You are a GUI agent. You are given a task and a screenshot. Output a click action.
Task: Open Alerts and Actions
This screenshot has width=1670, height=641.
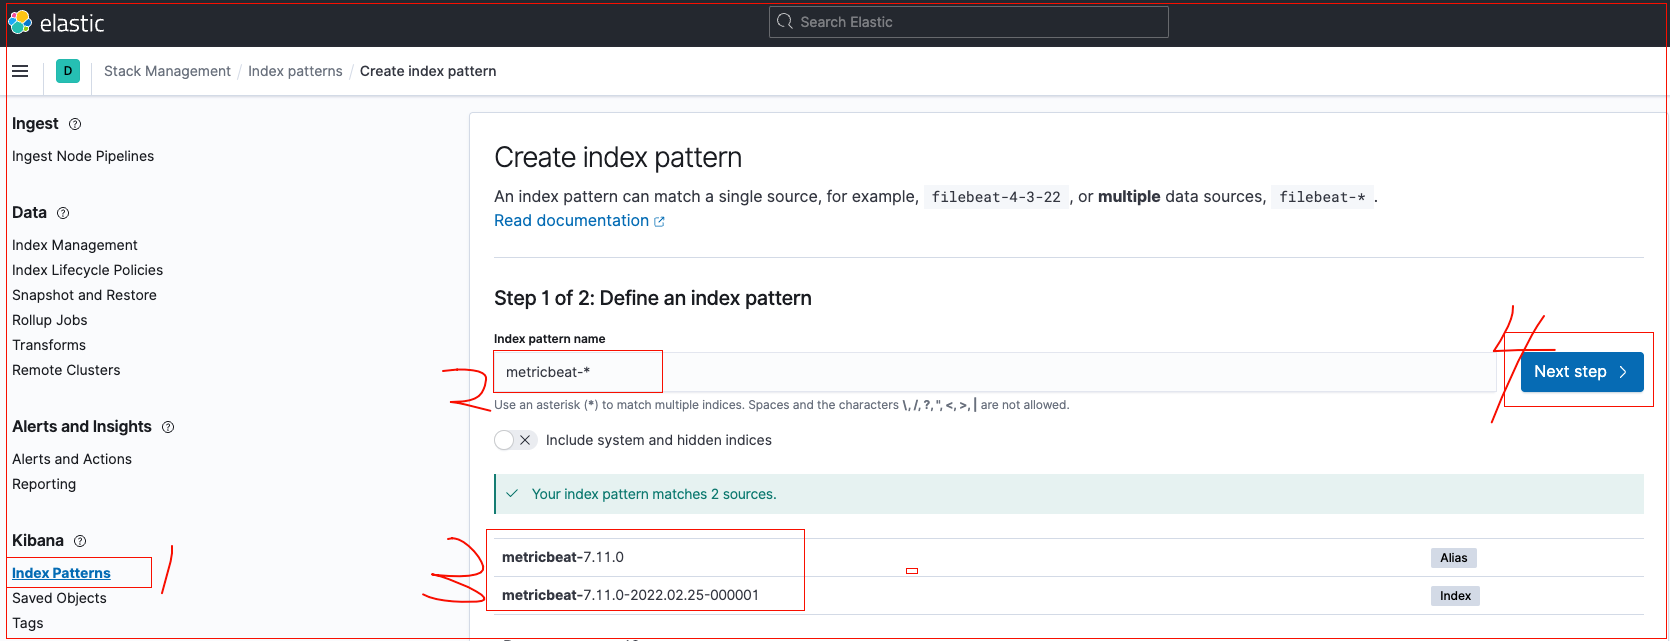72,459
